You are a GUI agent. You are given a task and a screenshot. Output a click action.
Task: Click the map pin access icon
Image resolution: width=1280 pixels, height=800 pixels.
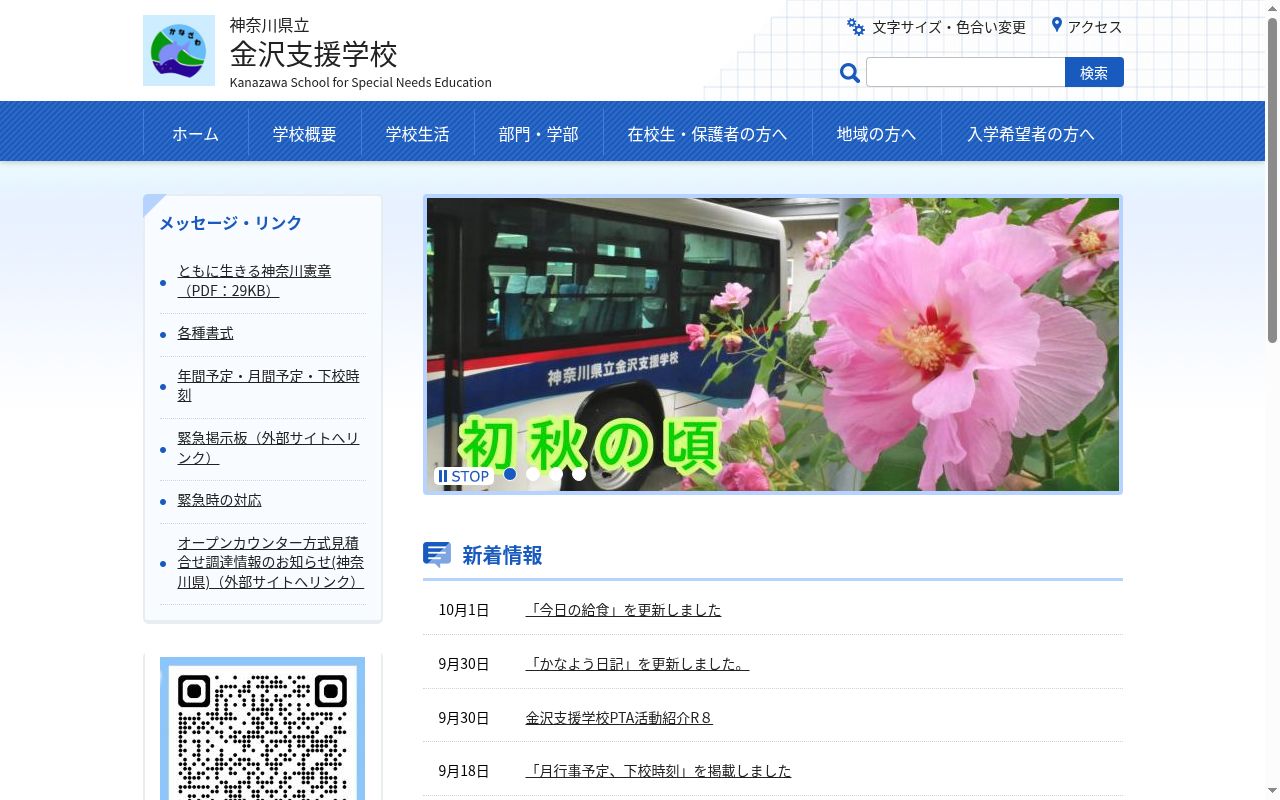[1056, 26]
